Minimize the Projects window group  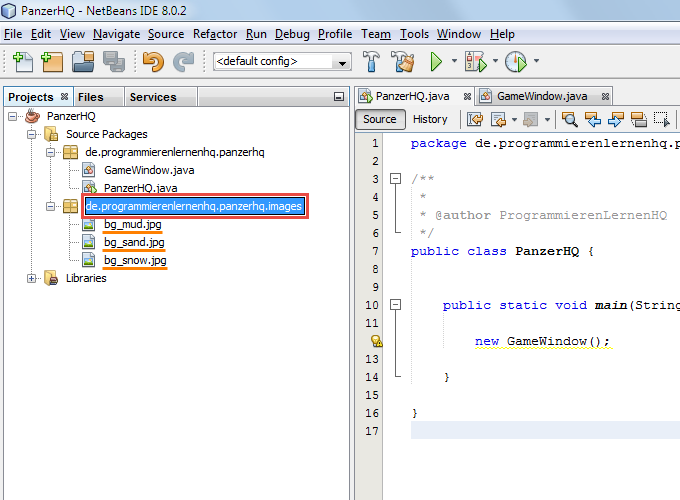click(339, 97)
